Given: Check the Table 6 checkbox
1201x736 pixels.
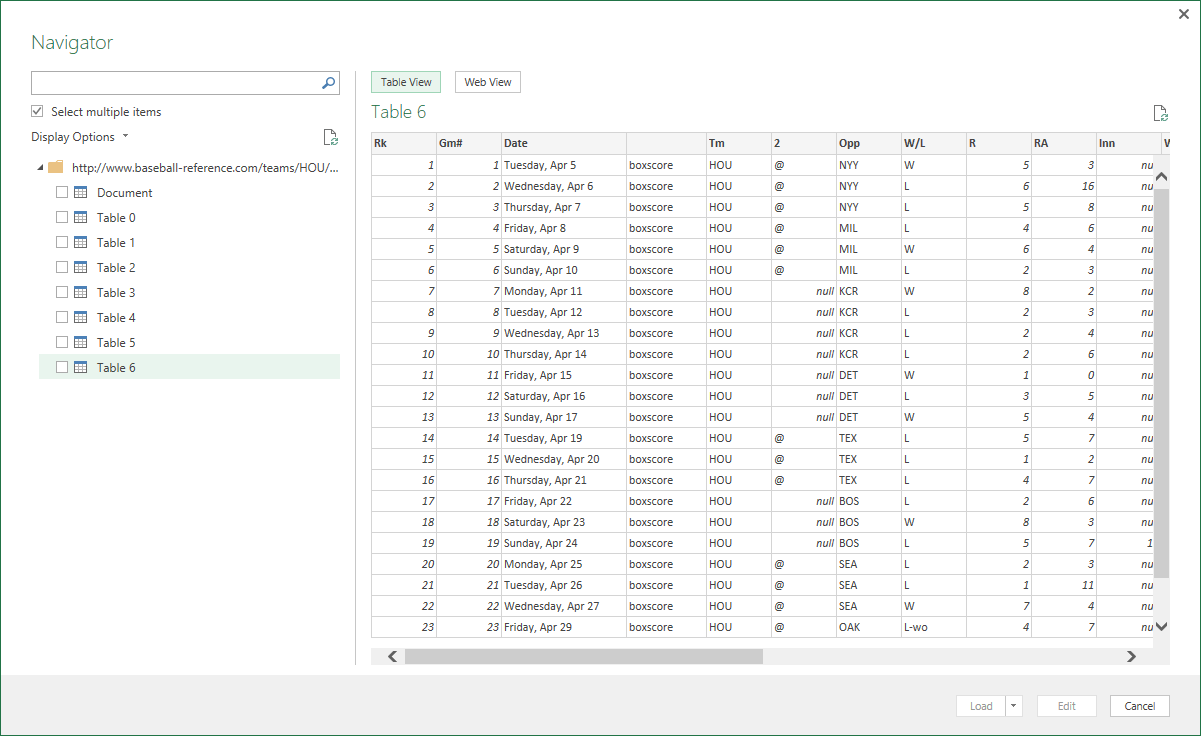Looking at the screenshot, I should tap(62, 367).
